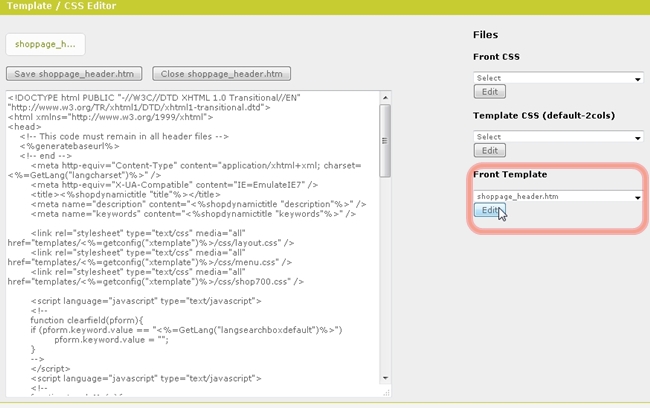This screenshot has height=408, width=650.
Task: Click the <head> tag line
Action: pos(24,127)
